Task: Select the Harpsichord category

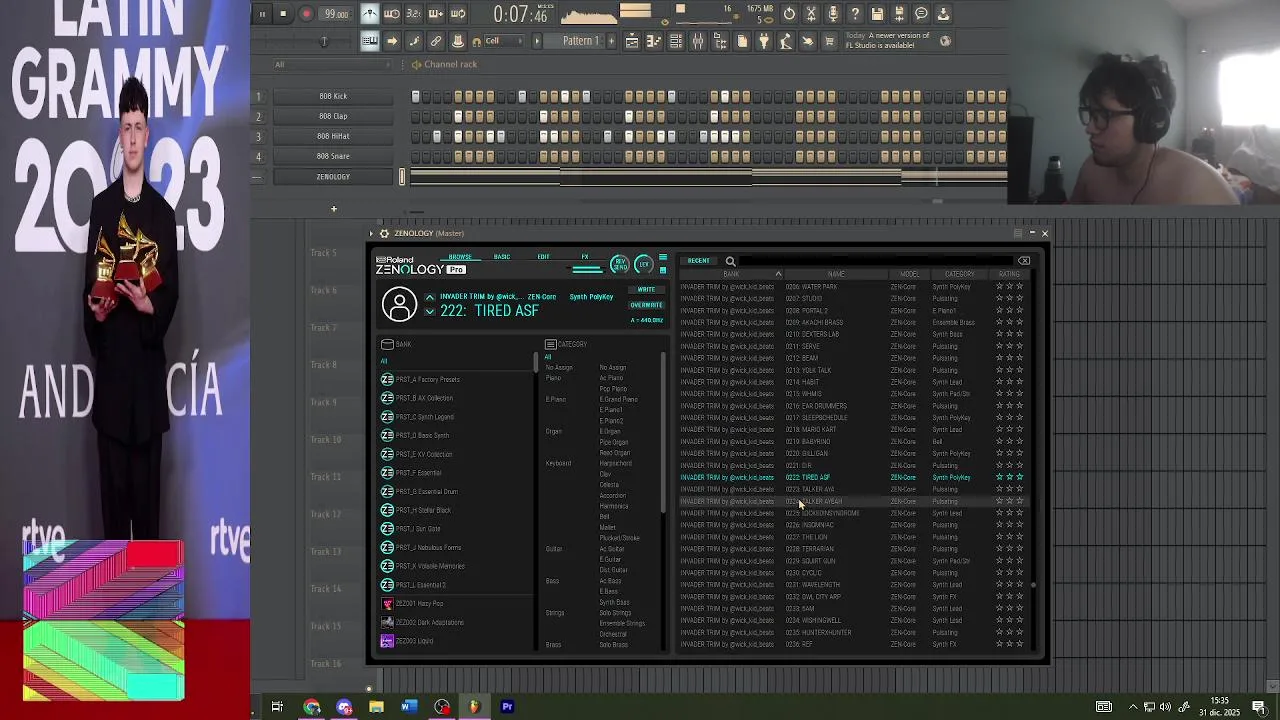Action: click(x=615, y=464)
